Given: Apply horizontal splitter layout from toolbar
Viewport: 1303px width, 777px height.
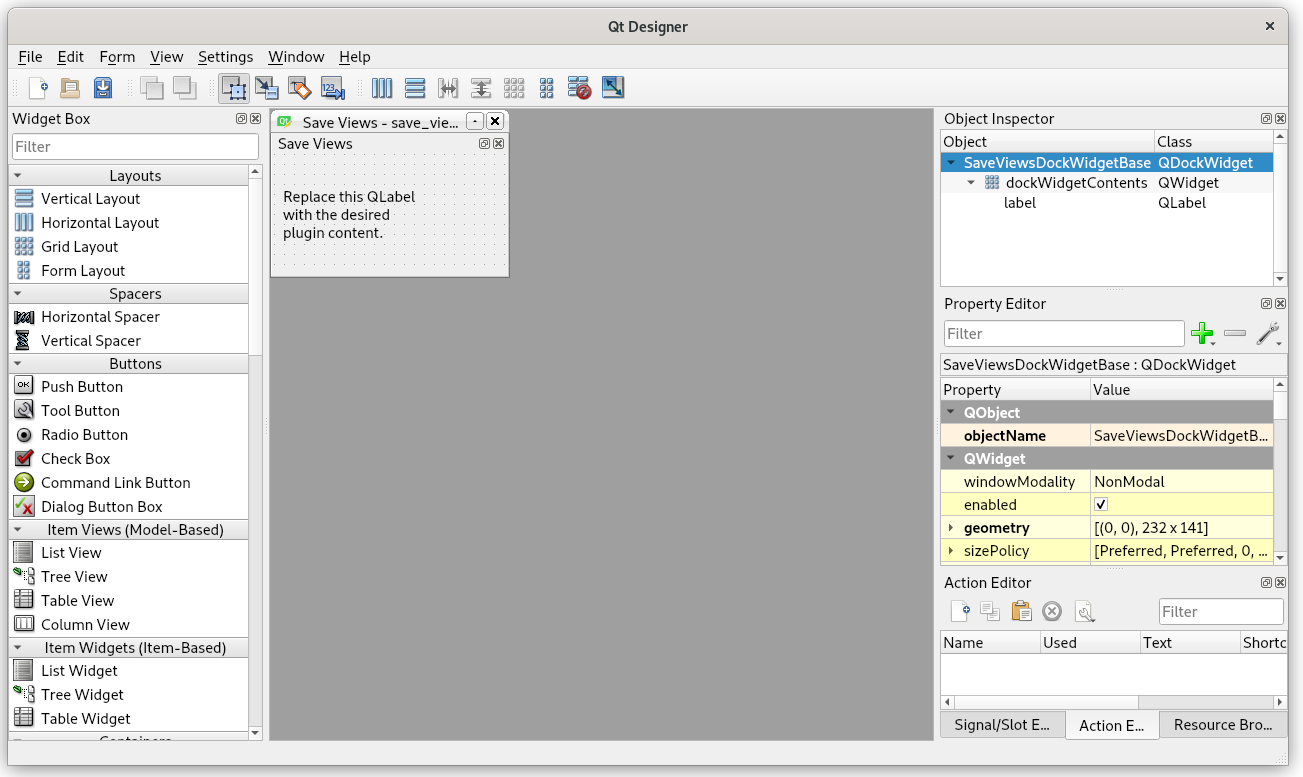Looking at the screenshot, I should click(448, 88).
